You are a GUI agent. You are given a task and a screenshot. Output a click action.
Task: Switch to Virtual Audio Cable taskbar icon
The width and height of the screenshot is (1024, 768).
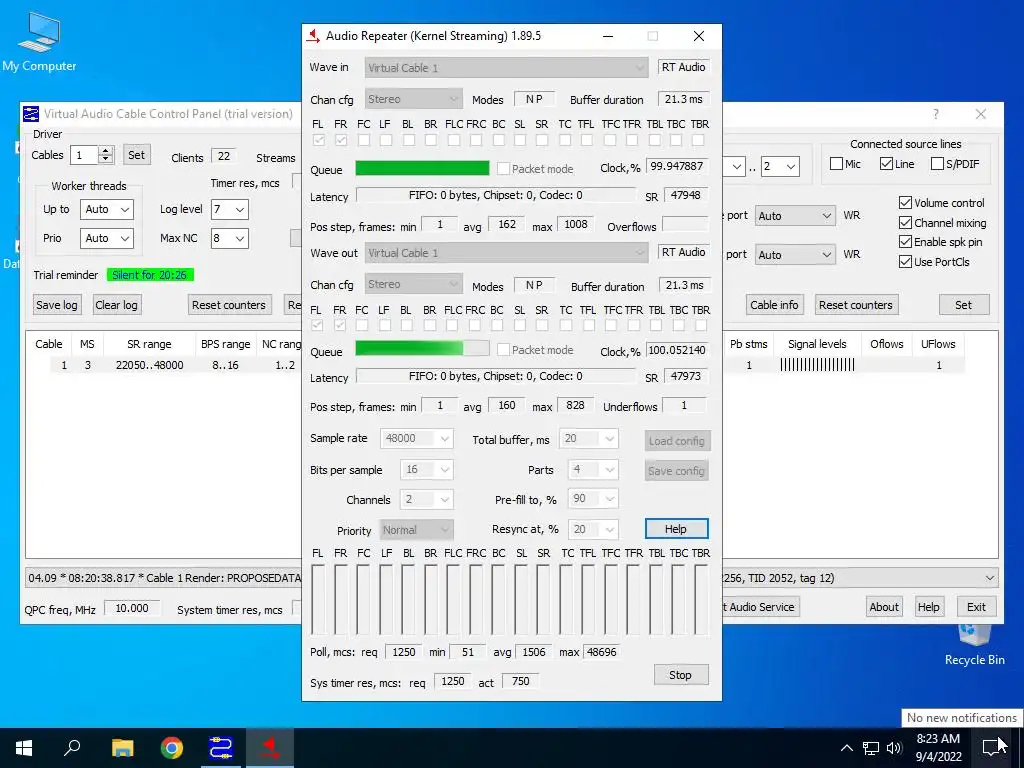(x=221, y=748)
